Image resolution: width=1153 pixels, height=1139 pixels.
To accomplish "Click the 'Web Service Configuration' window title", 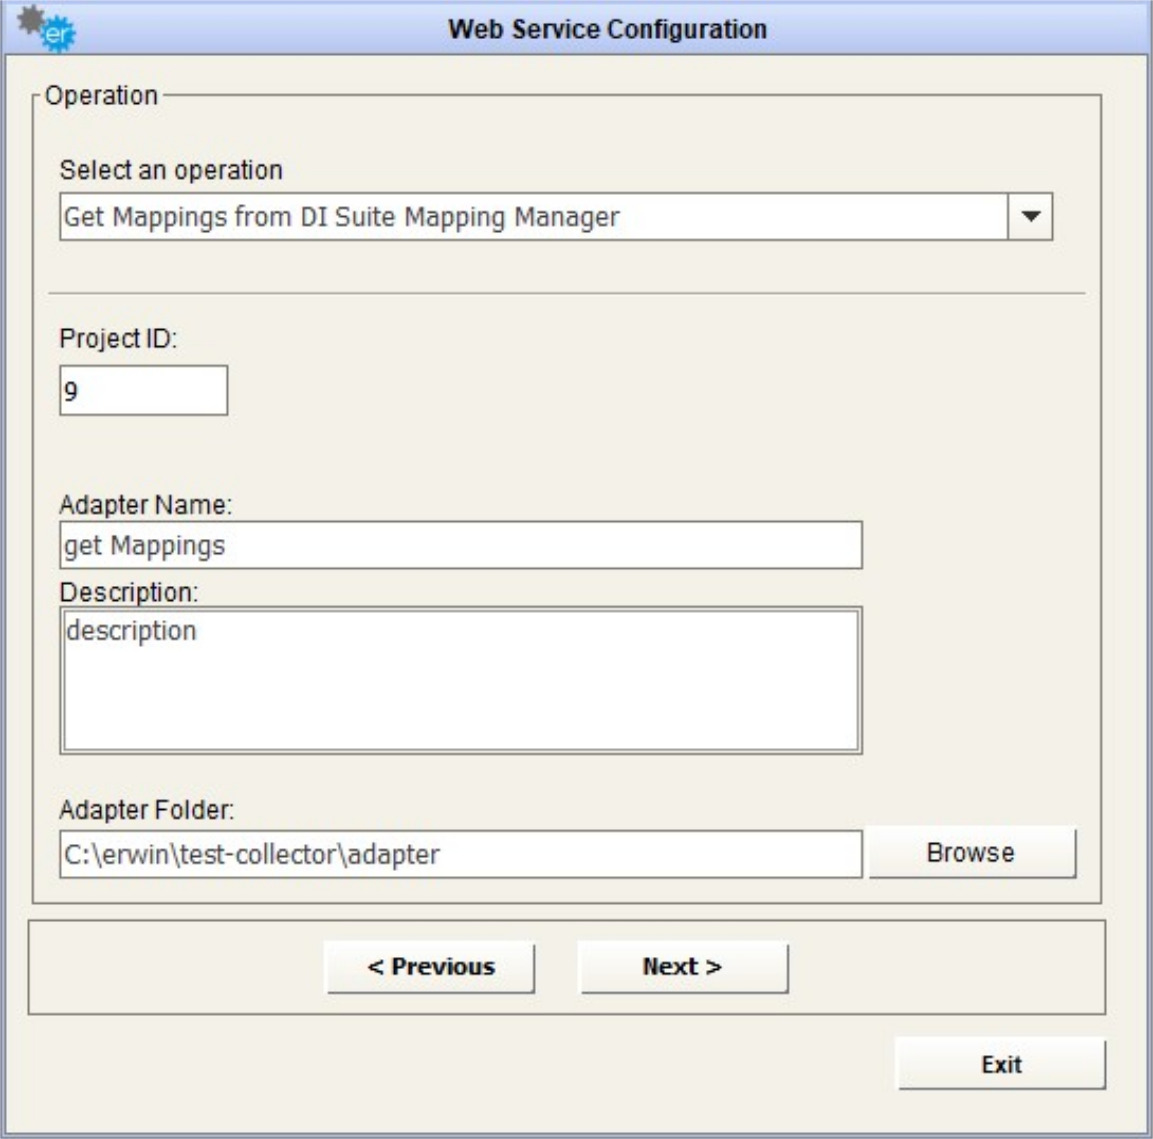I will (607, 29).
